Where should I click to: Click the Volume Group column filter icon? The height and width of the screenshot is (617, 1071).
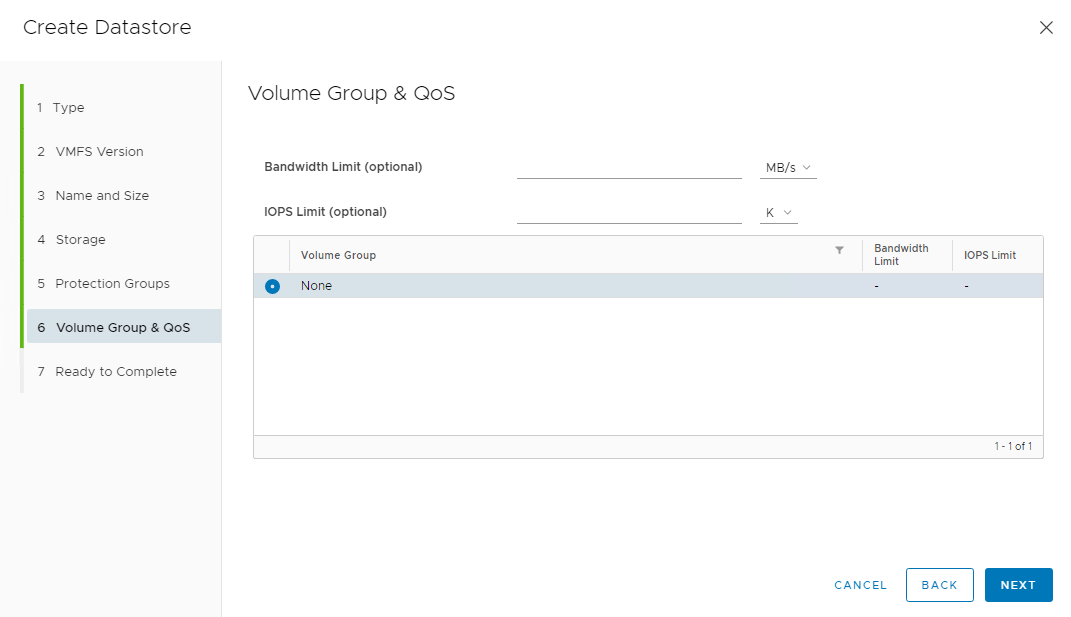point(839,250)
